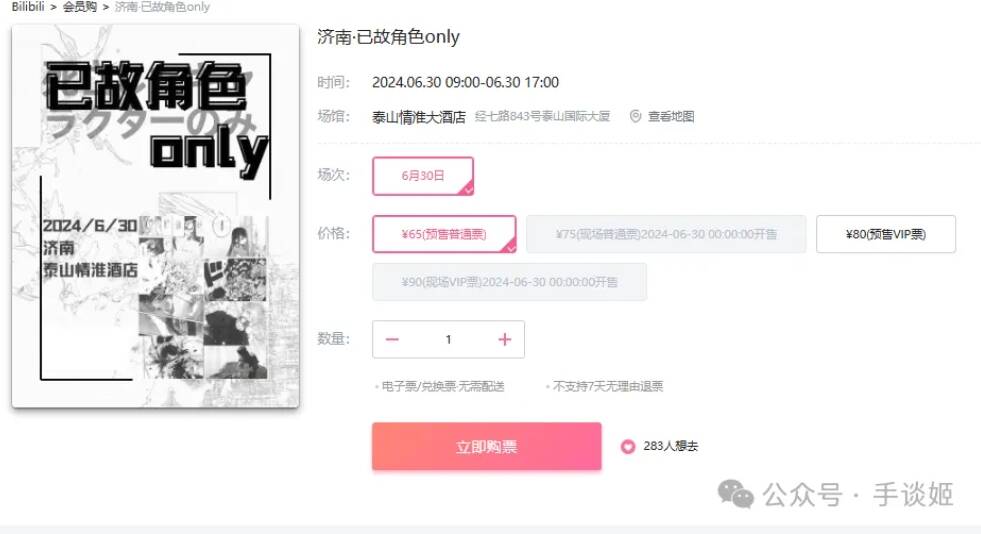Open Bilibili breadcrumb link

(x=28, y=7)
